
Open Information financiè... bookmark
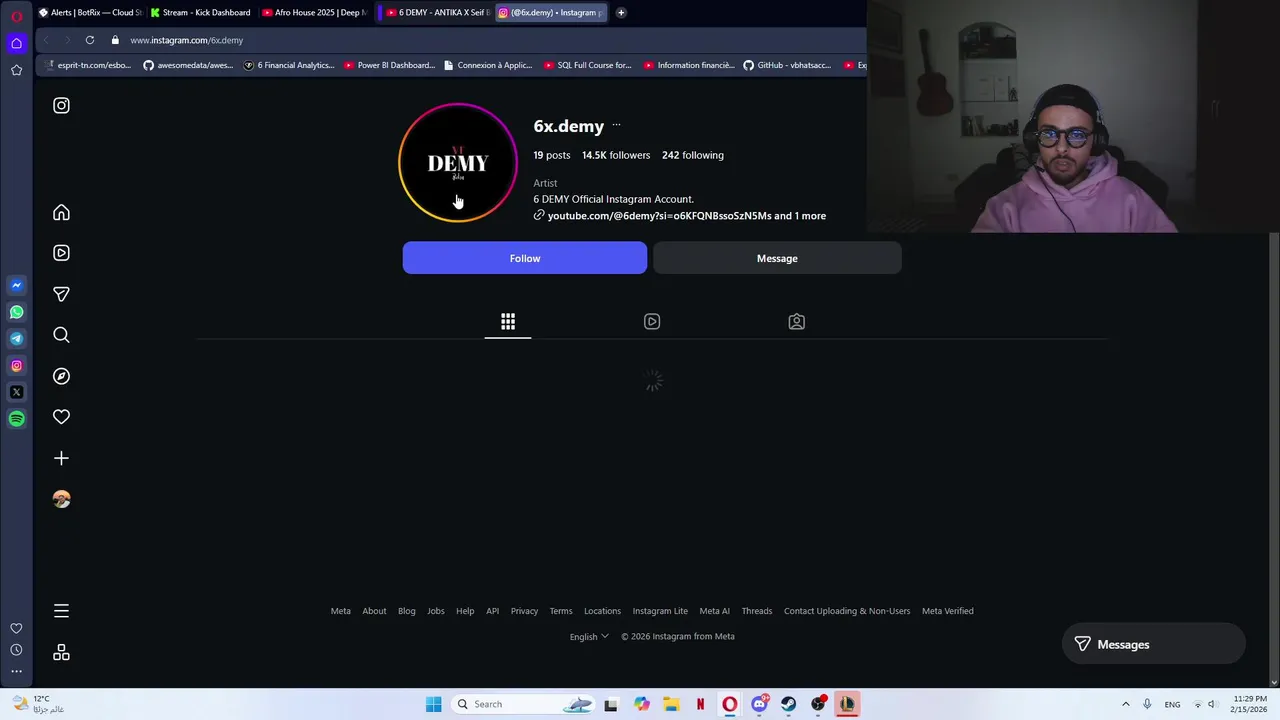click(x=689, y=65)
